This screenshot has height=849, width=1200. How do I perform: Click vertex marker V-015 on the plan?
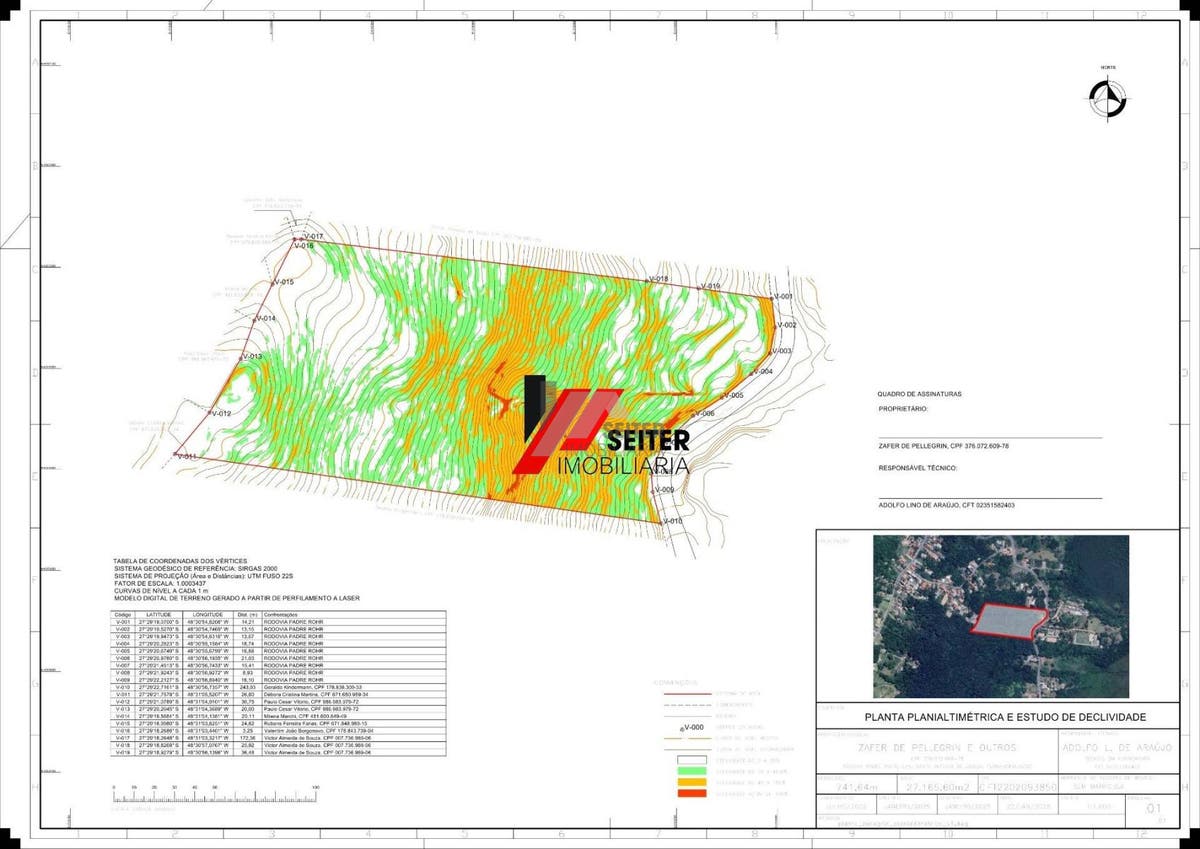point(281,282)
